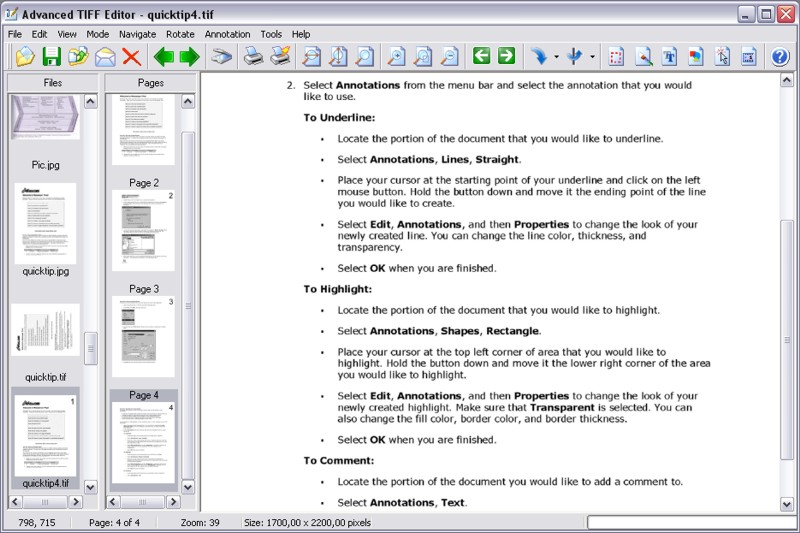Click the page with brush annotation icon
This screenshot has height=533, width=800.
click(643, 56)
